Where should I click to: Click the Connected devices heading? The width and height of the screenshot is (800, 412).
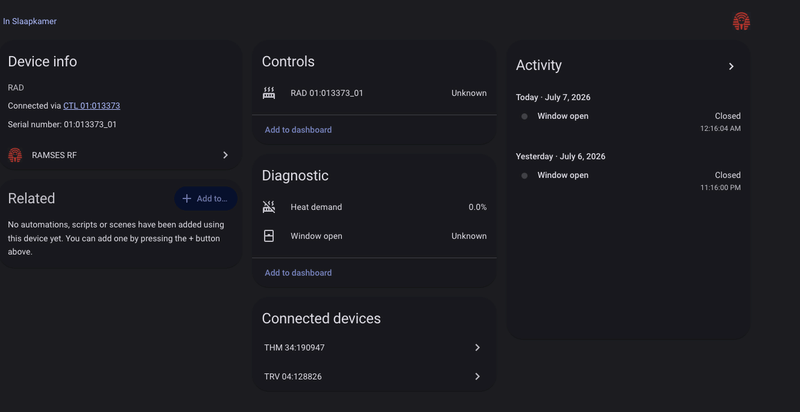coord(321,319)
